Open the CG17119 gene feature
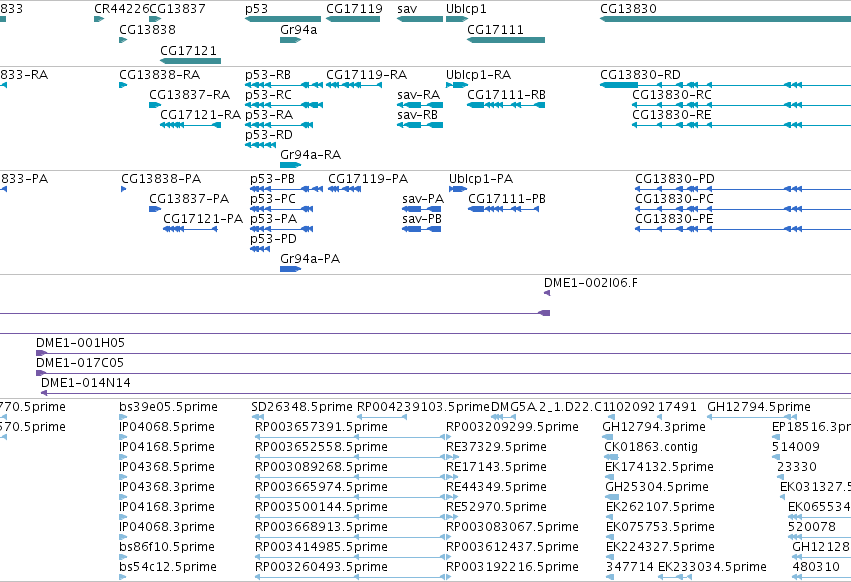Image resolution: width=851 pixels, height=582 pixels. tap(353, 19)
